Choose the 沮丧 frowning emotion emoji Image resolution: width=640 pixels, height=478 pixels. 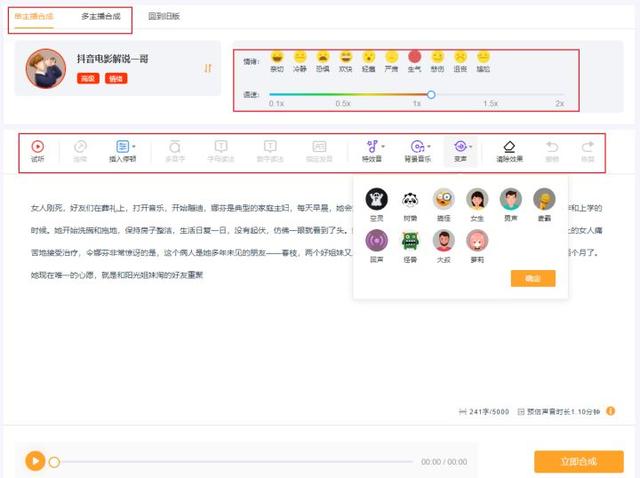[460, 57]
